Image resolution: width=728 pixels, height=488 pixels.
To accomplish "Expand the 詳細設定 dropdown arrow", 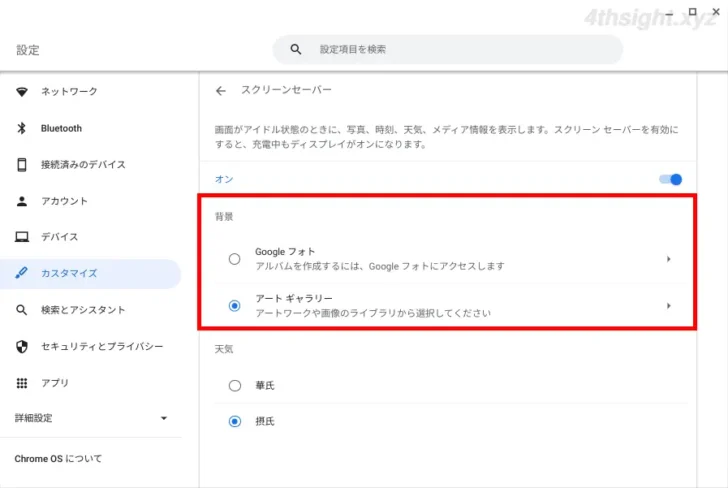I will tap(163, 418).
